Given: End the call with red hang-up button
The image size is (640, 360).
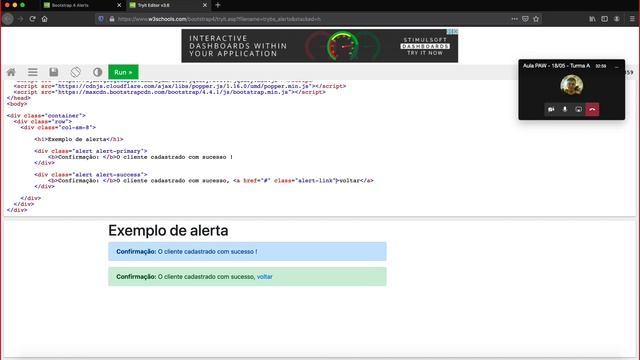Looking at the screenshot, I should (x=592, y=109).
